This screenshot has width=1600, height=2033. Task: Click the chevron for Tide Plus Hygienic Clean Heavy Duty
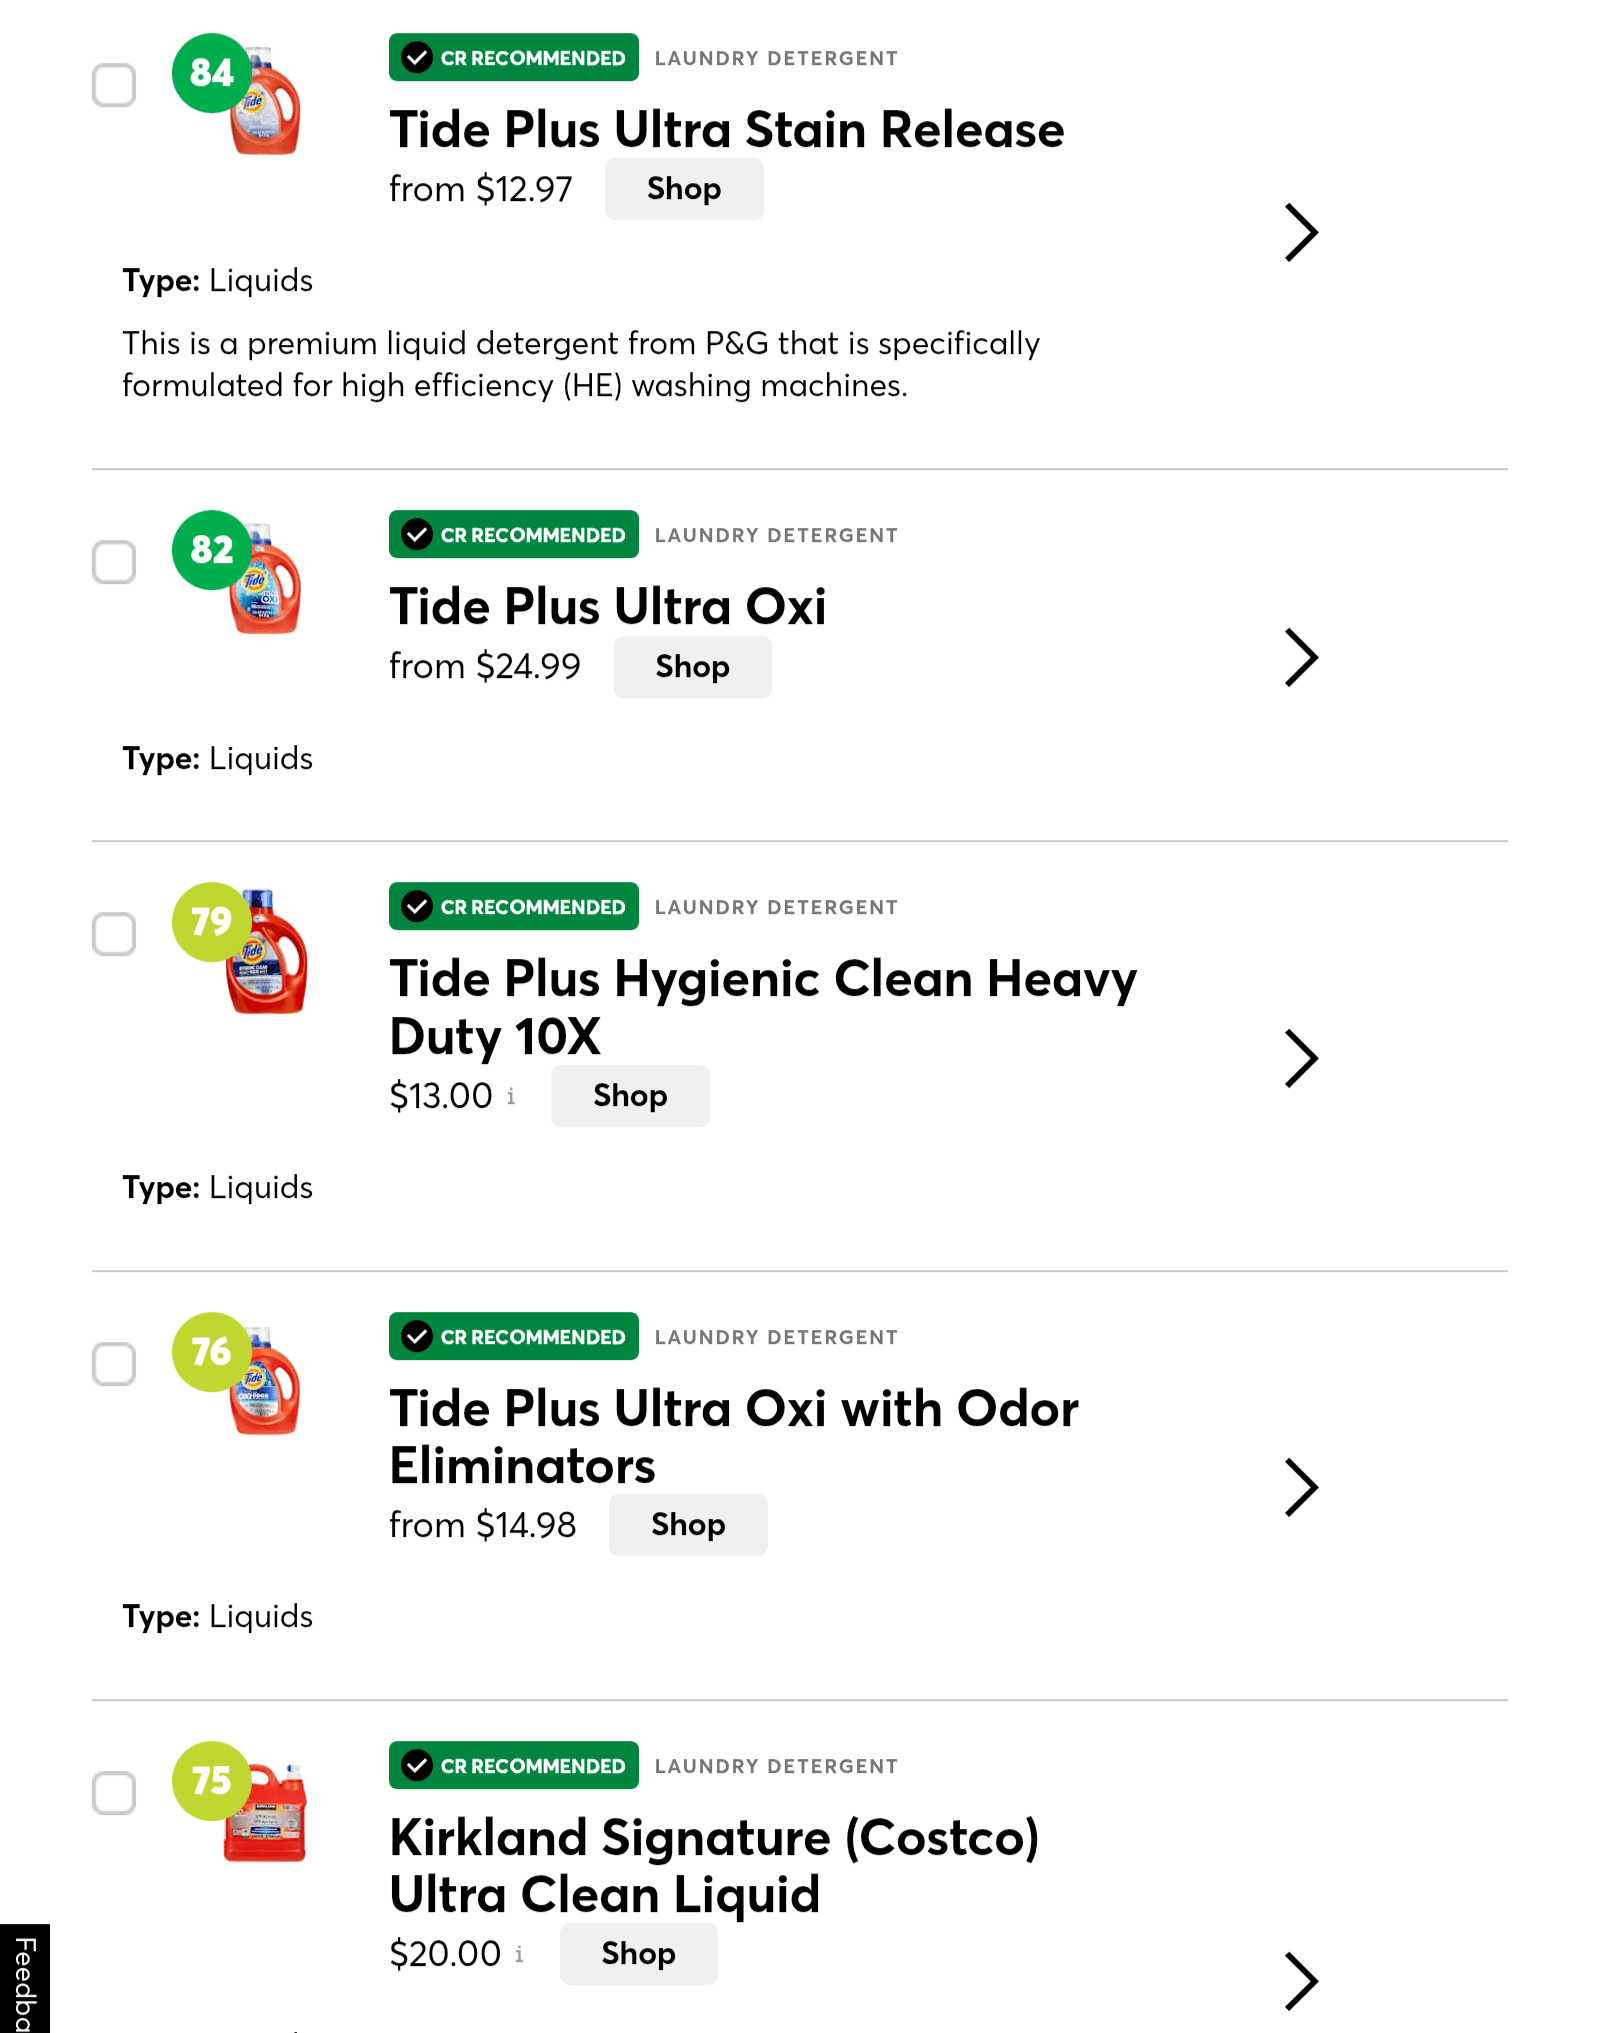pyautogui.click(x=1301, y=1058)
